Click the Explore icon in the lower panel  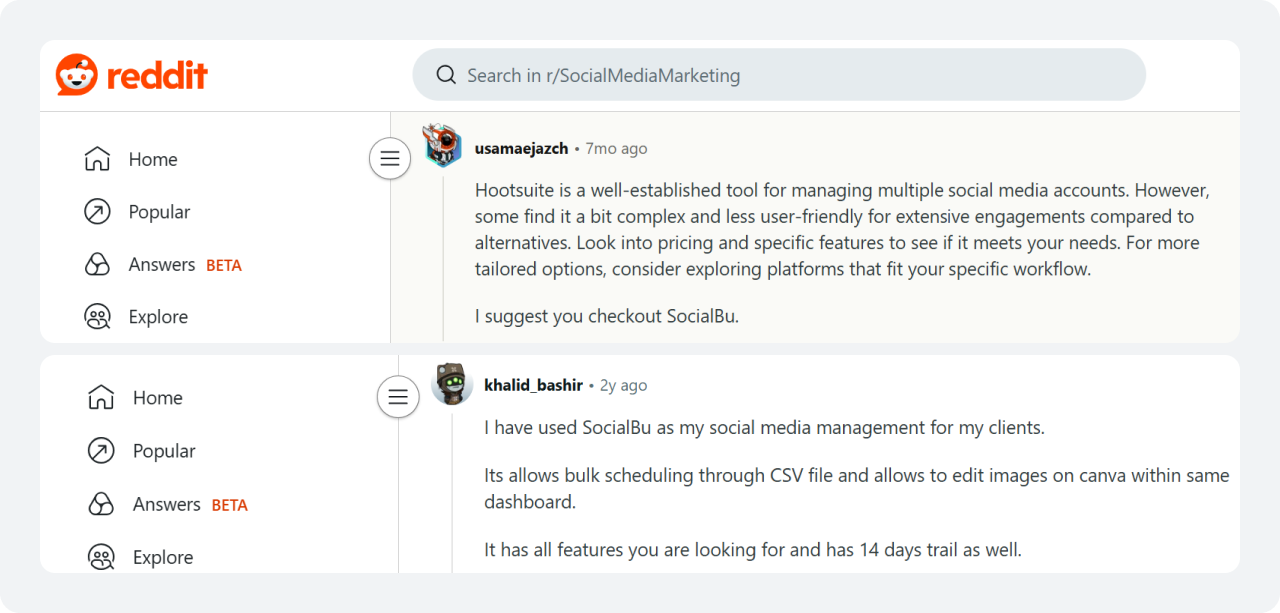coord(101,557)
